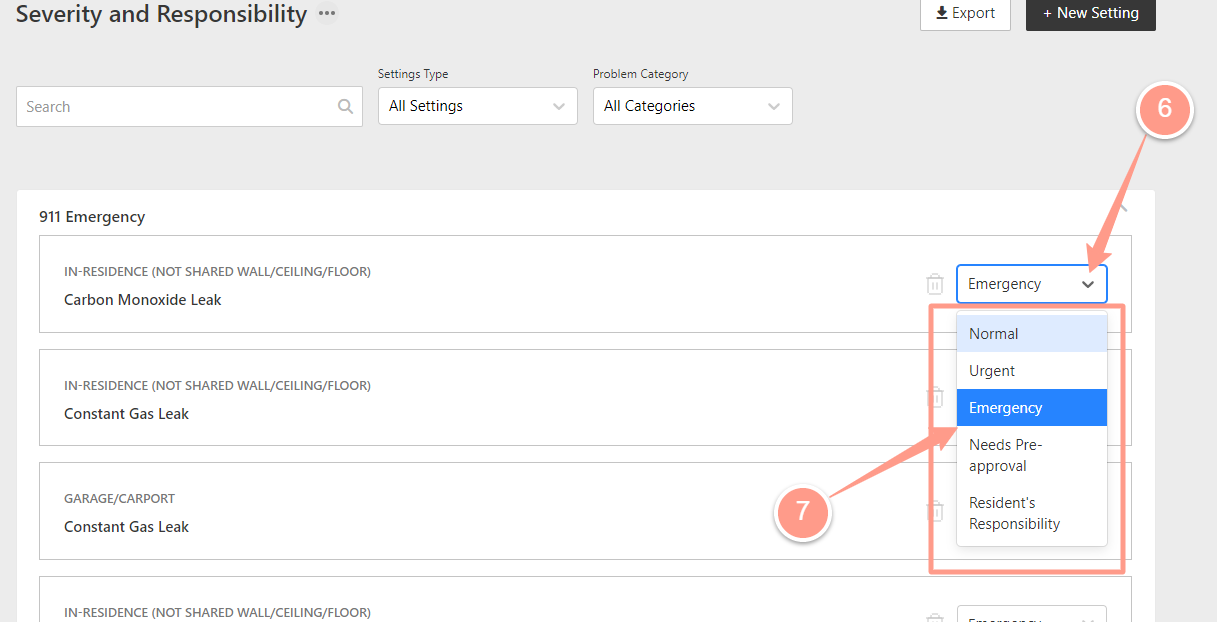Open the Carbon Monoxide Leak severity dropdown
The image size is (1217, 622).
1031,284
